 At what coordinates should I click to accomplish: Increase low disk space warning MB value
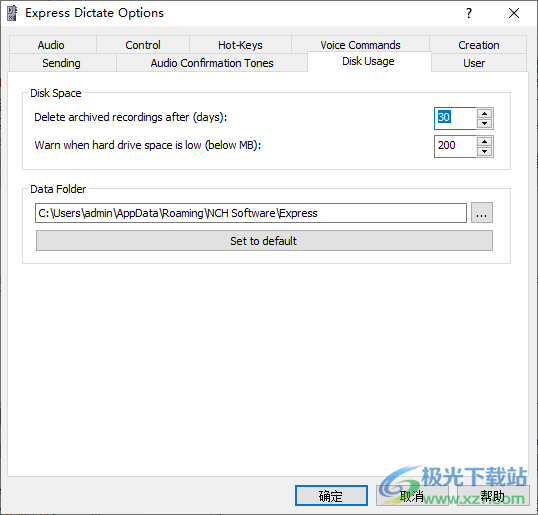(484, 141)
